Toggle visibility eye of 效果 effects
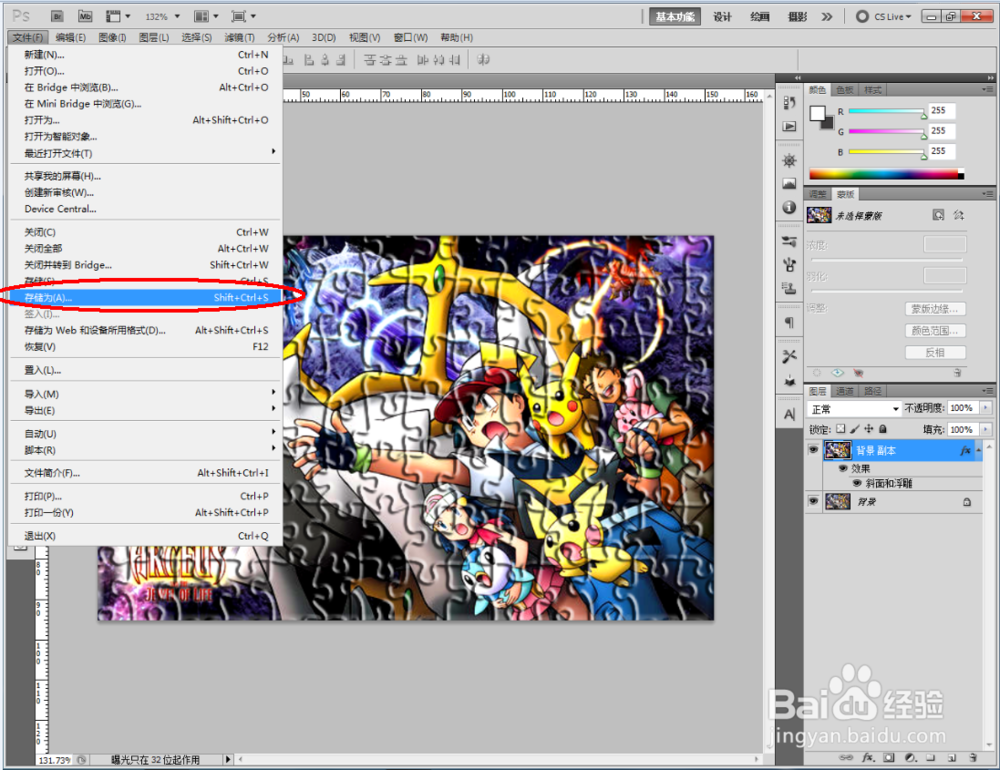The image size is (1000, 770). (x=843, y=468)
